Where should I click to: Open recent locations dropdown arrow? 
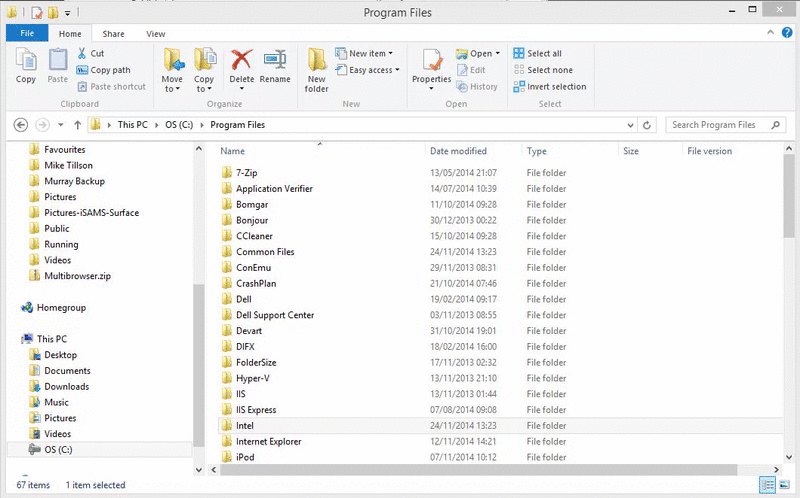(x=61, y=125)
